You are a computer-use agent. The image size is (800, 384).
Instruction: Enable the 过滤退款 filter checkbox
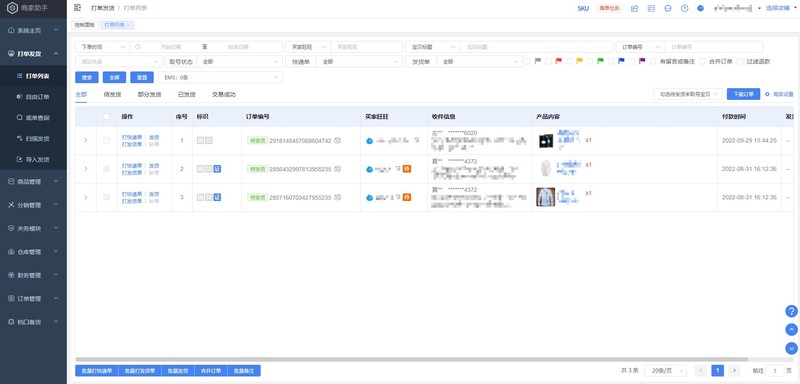point(740,61)
